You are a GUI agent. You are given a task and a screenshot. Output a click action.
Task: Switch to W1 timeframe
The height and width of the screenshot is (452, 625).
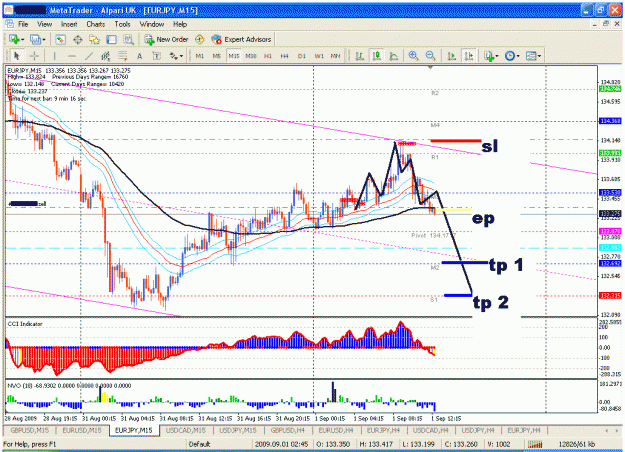tap(319, 56)
